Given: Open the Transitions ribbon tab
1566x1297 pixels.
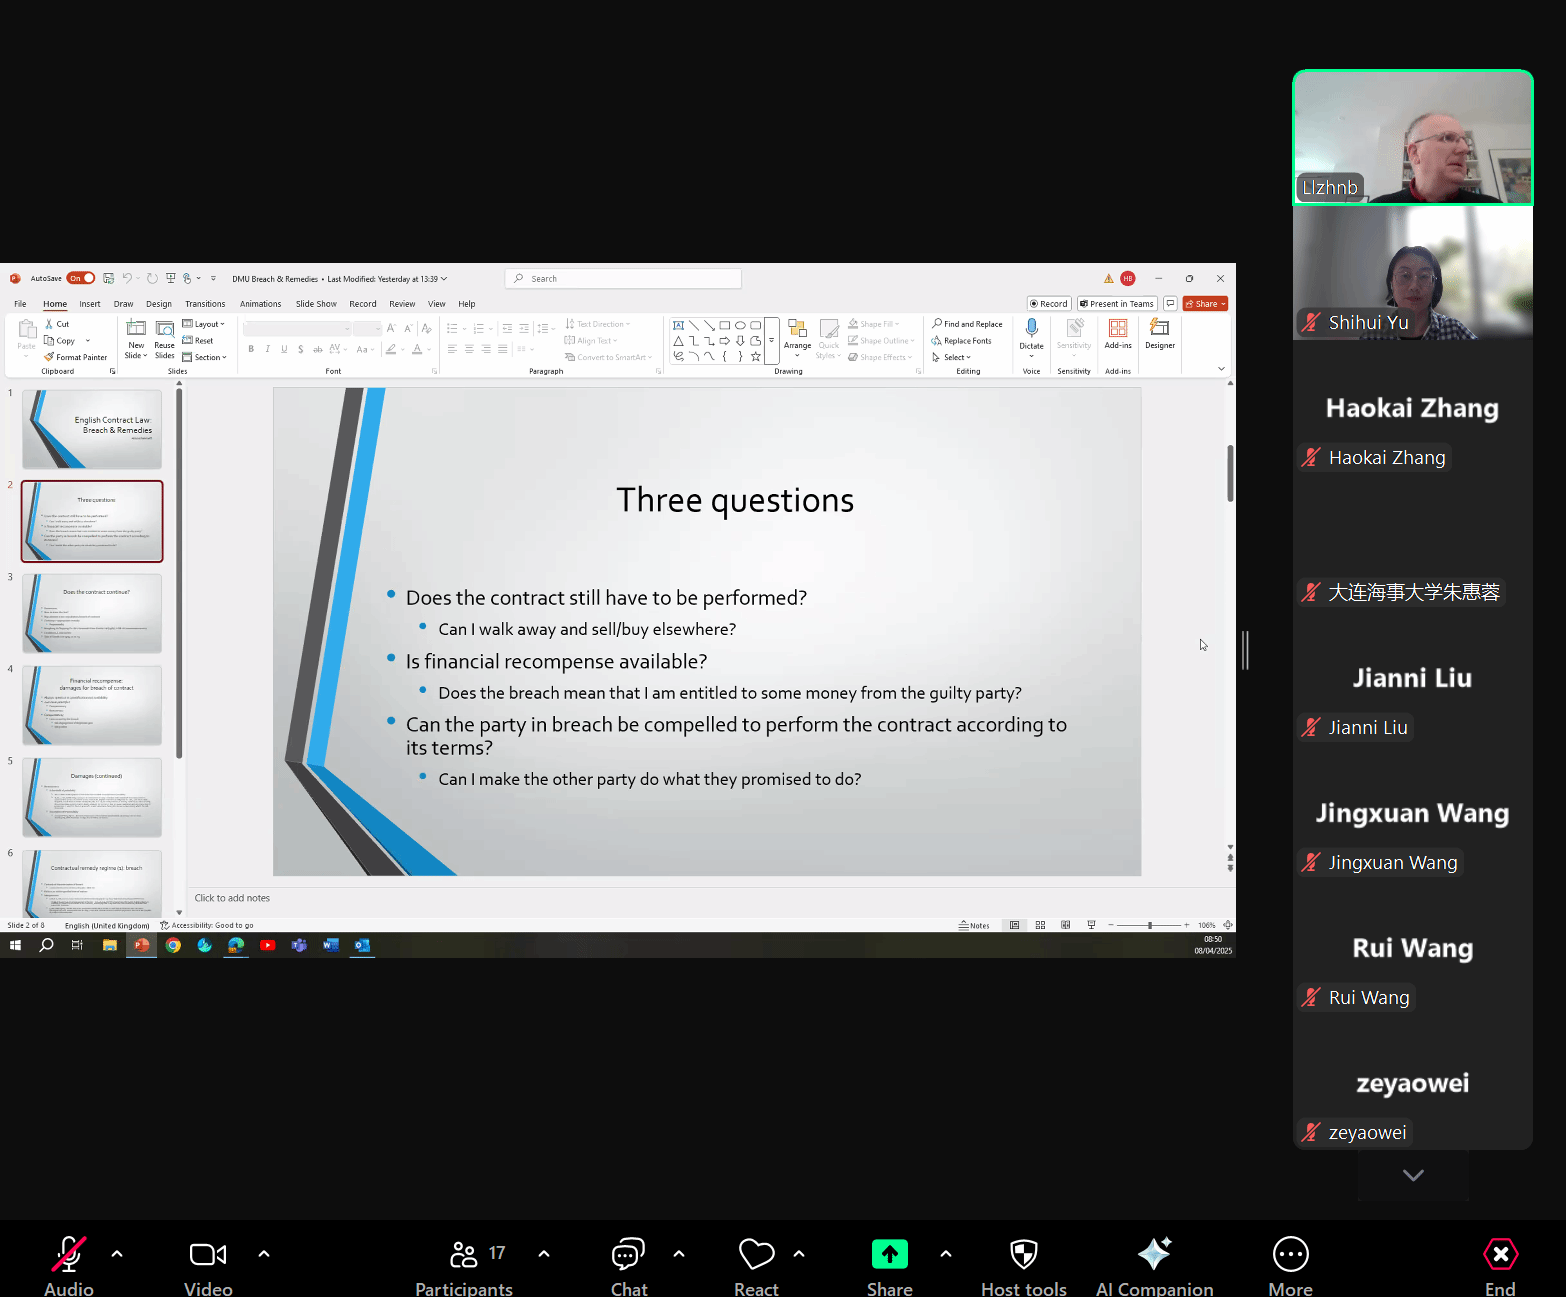Looking at the screenshot, I should (x=205, y=304).
